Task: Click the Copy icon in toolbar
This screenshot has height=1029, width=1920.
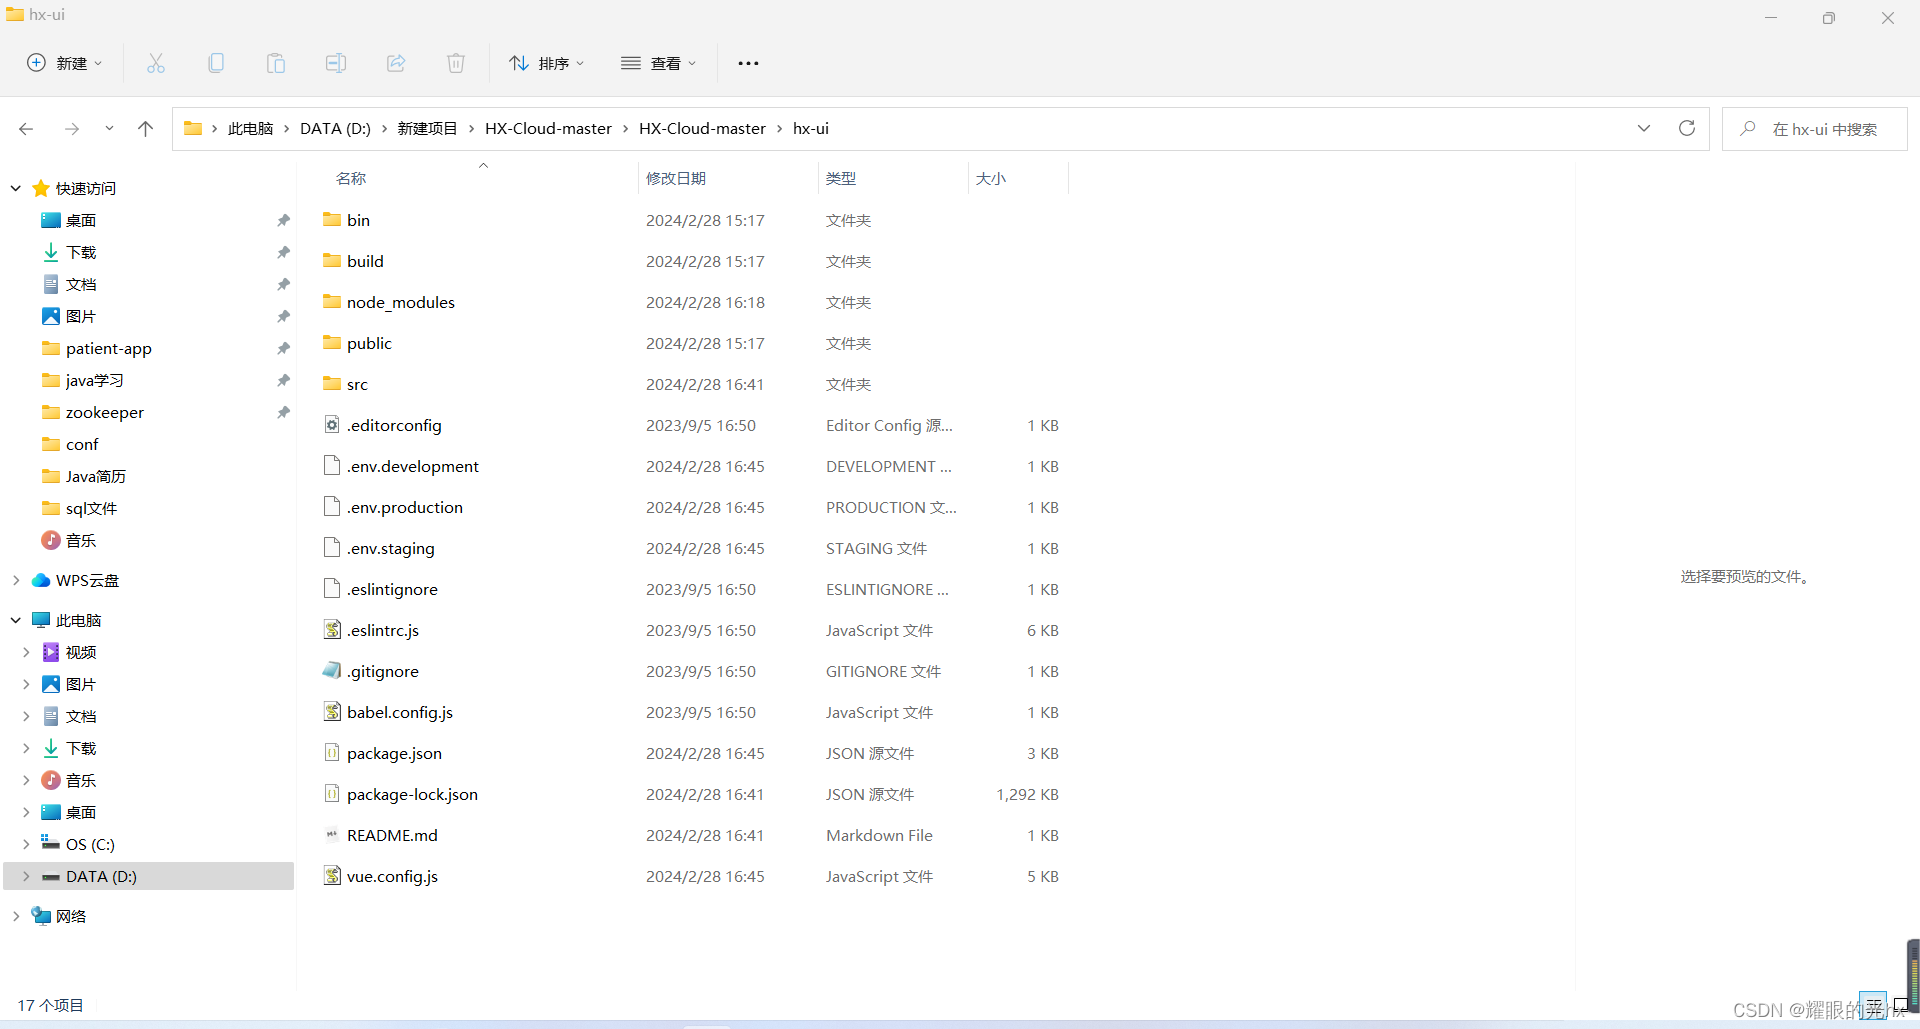Action: [216, 63]
